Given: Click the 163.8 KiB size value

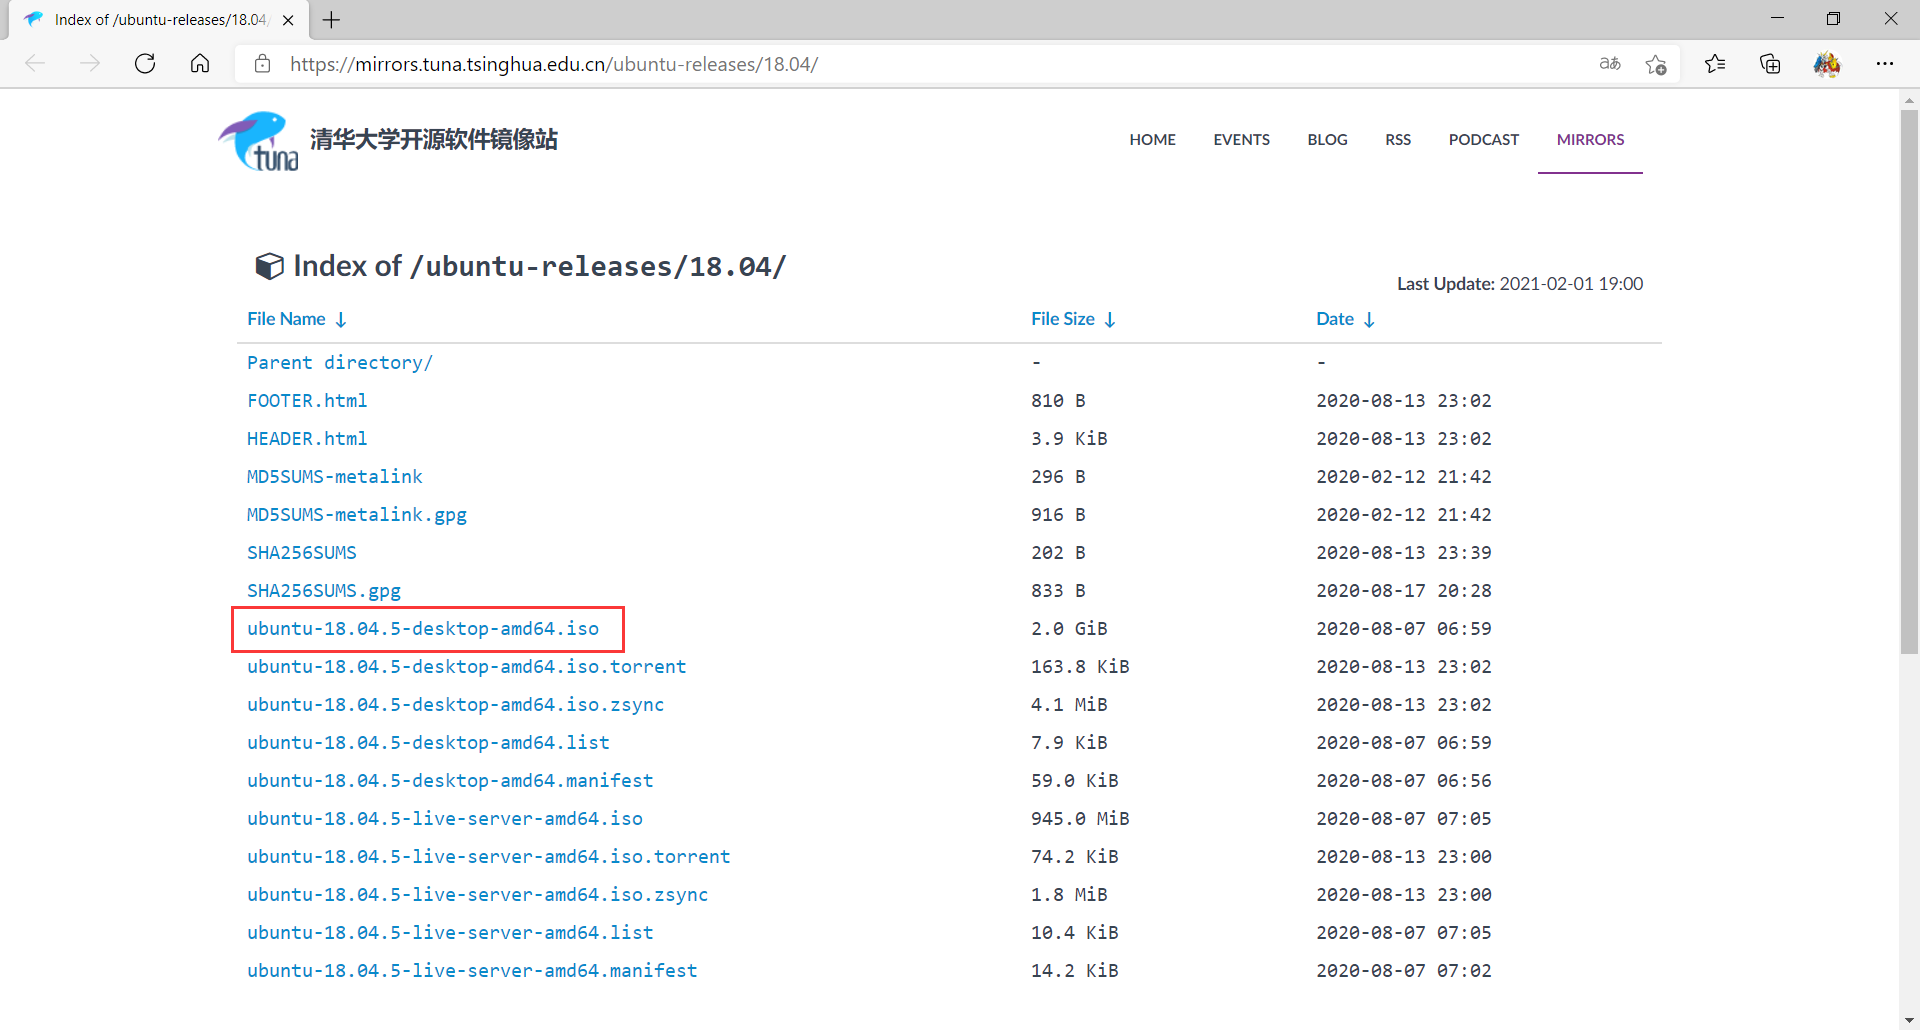Looking at the screenshot, I should coord(1080,667).
